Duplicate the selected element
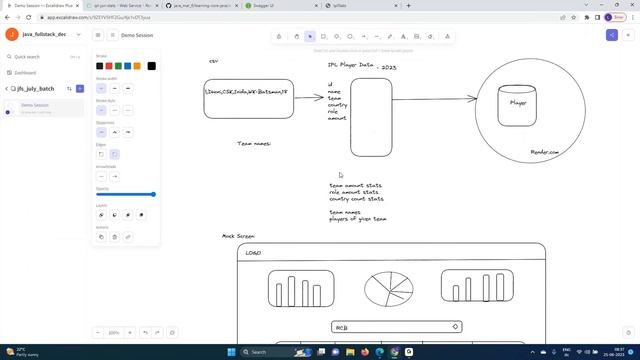The image size is (640, 360). [101, 237]
